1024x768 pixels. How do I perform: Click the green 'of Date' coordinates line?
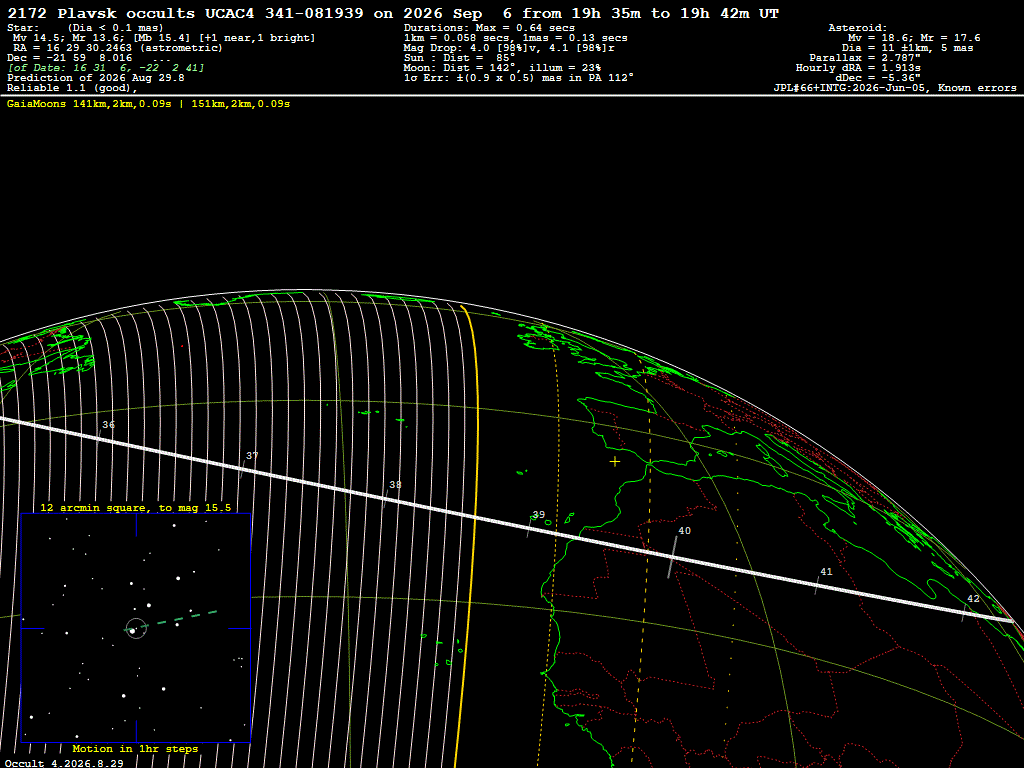pyautogui.click(x=106, y=68)
